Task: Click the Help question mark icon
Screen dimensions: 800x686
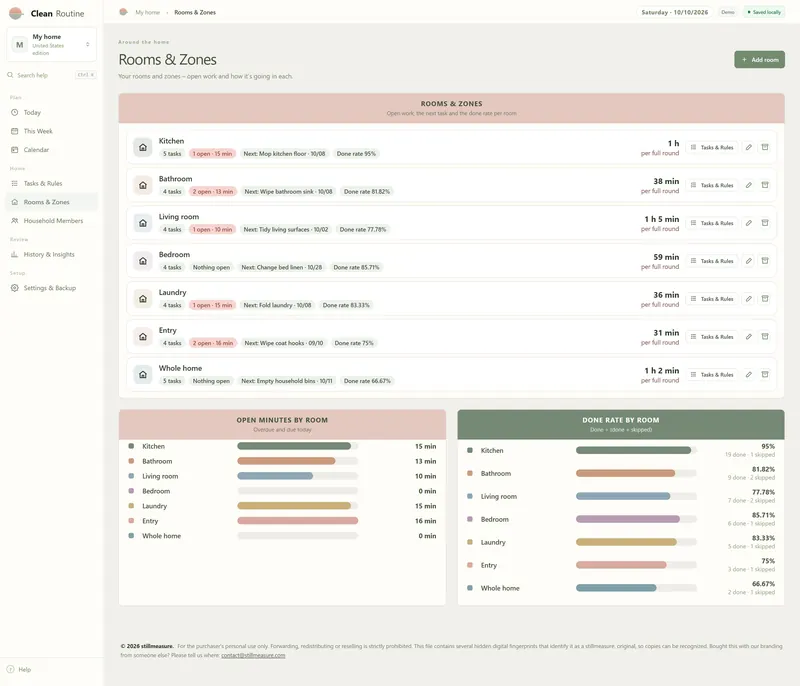Action: click(x=10, y=669)
